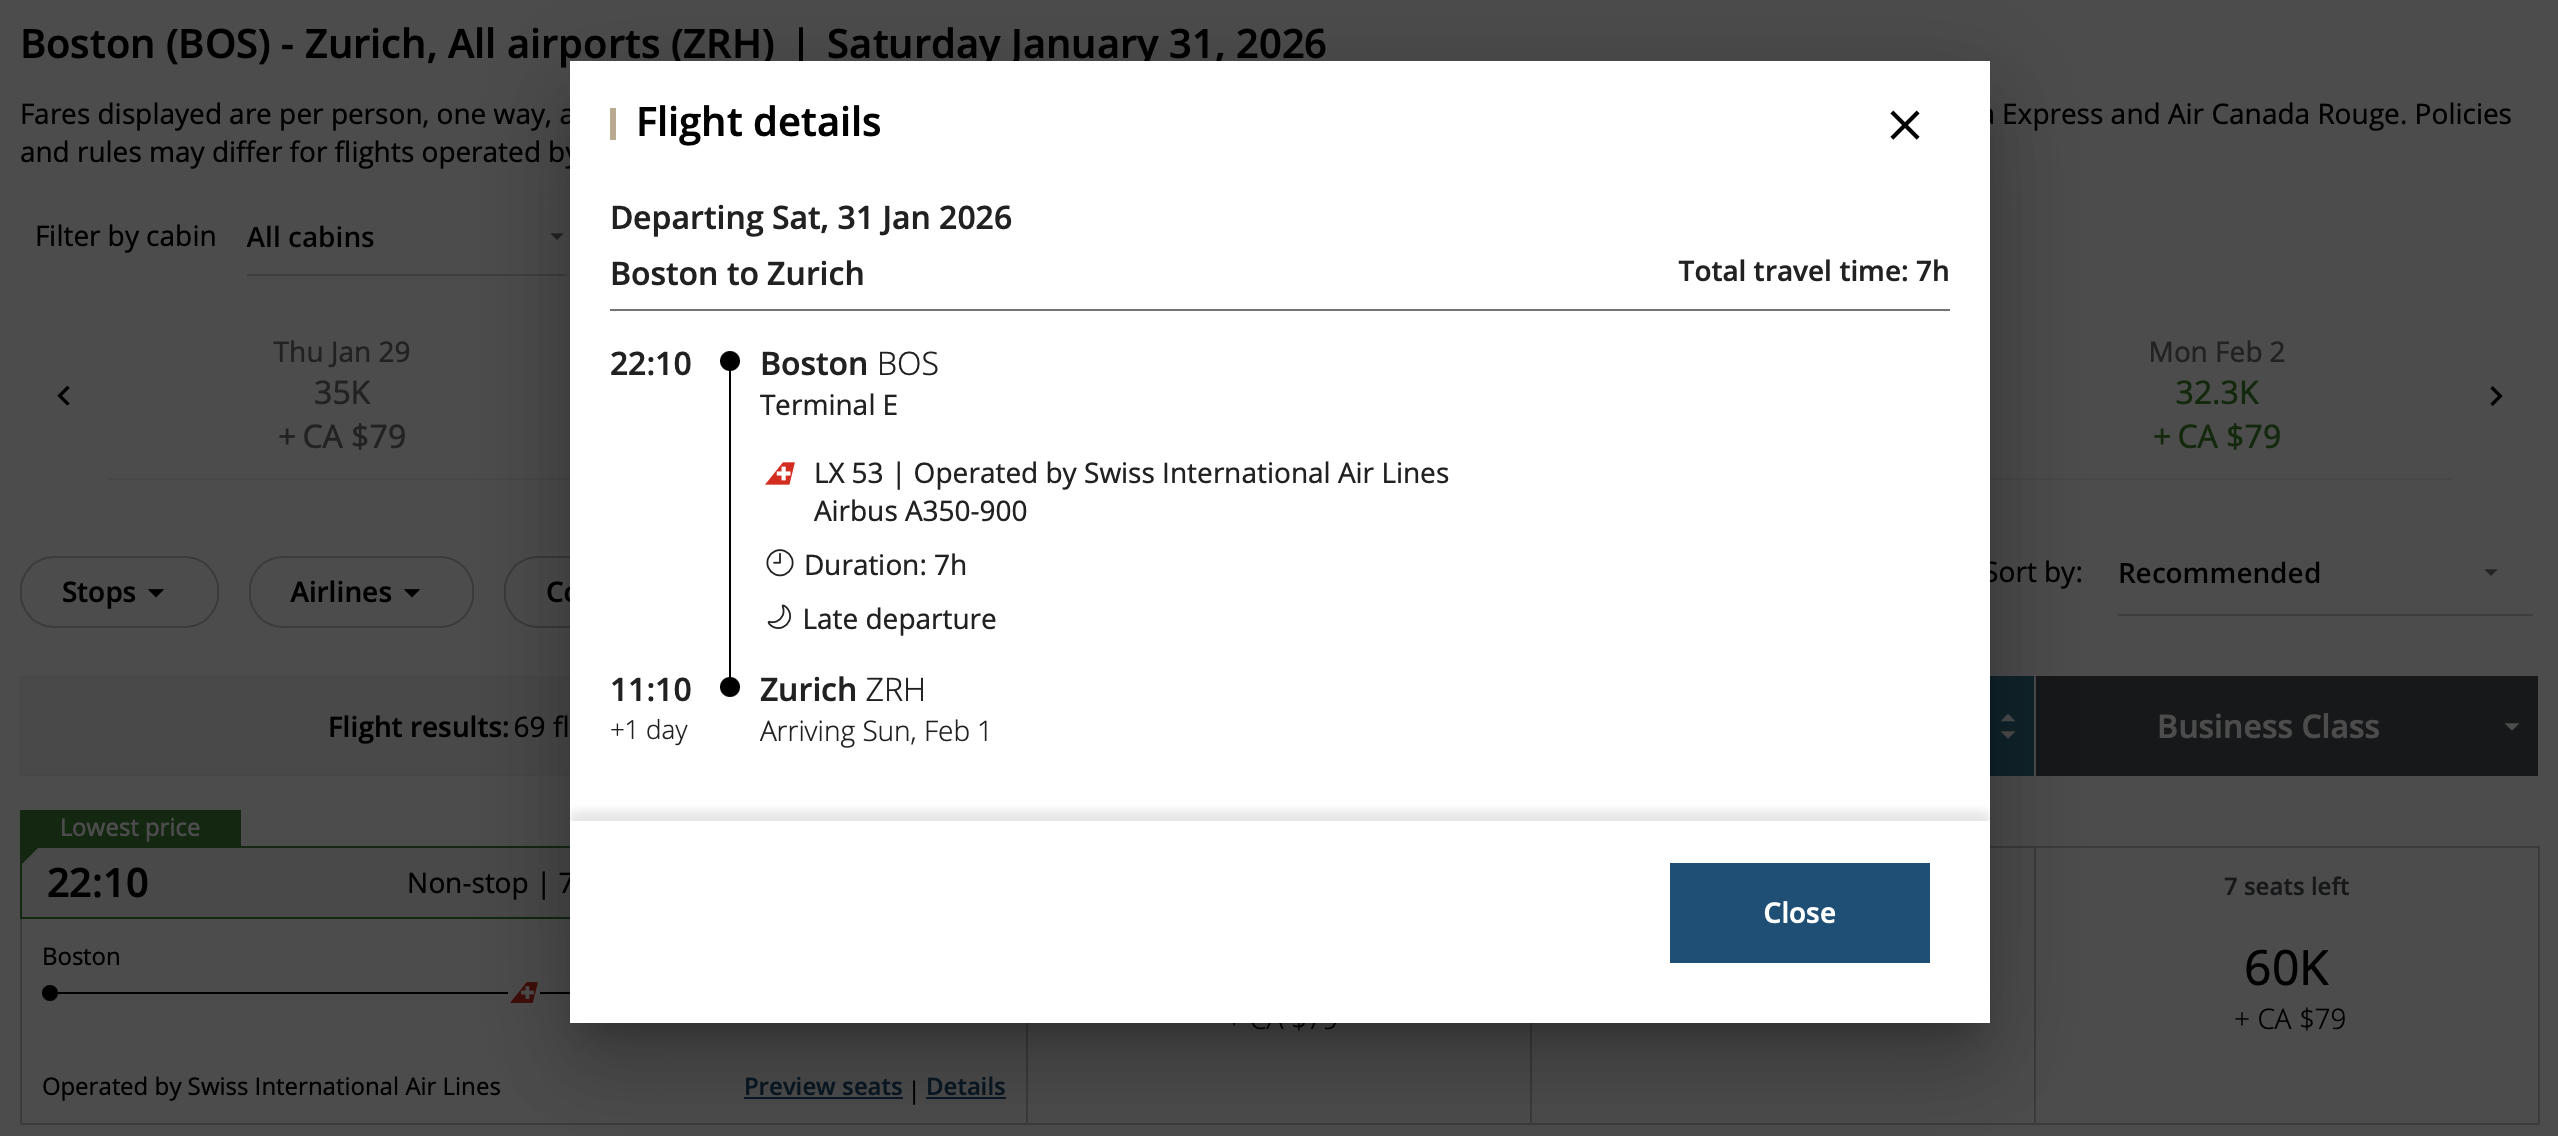2558x1136 pixels.
Task: Expand the All cabins filter dropdown
Action: coord(405,237)
